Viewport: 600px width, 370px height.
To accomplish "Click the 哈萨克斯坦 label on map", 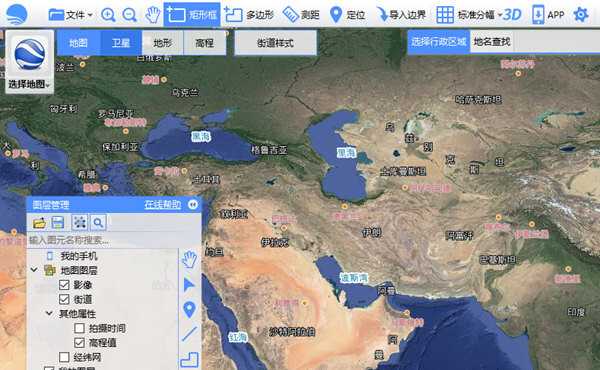I will coord(478,100).
